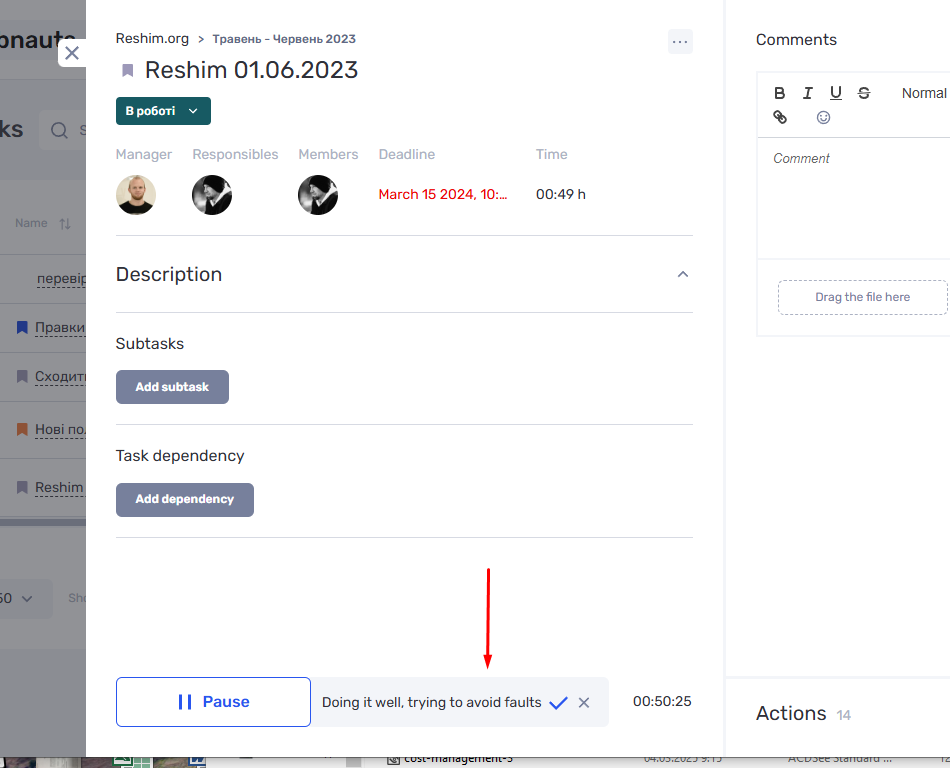Sort background list by Name arrows
The width and height of the screenshot is (950, 768).
(65, 224)
